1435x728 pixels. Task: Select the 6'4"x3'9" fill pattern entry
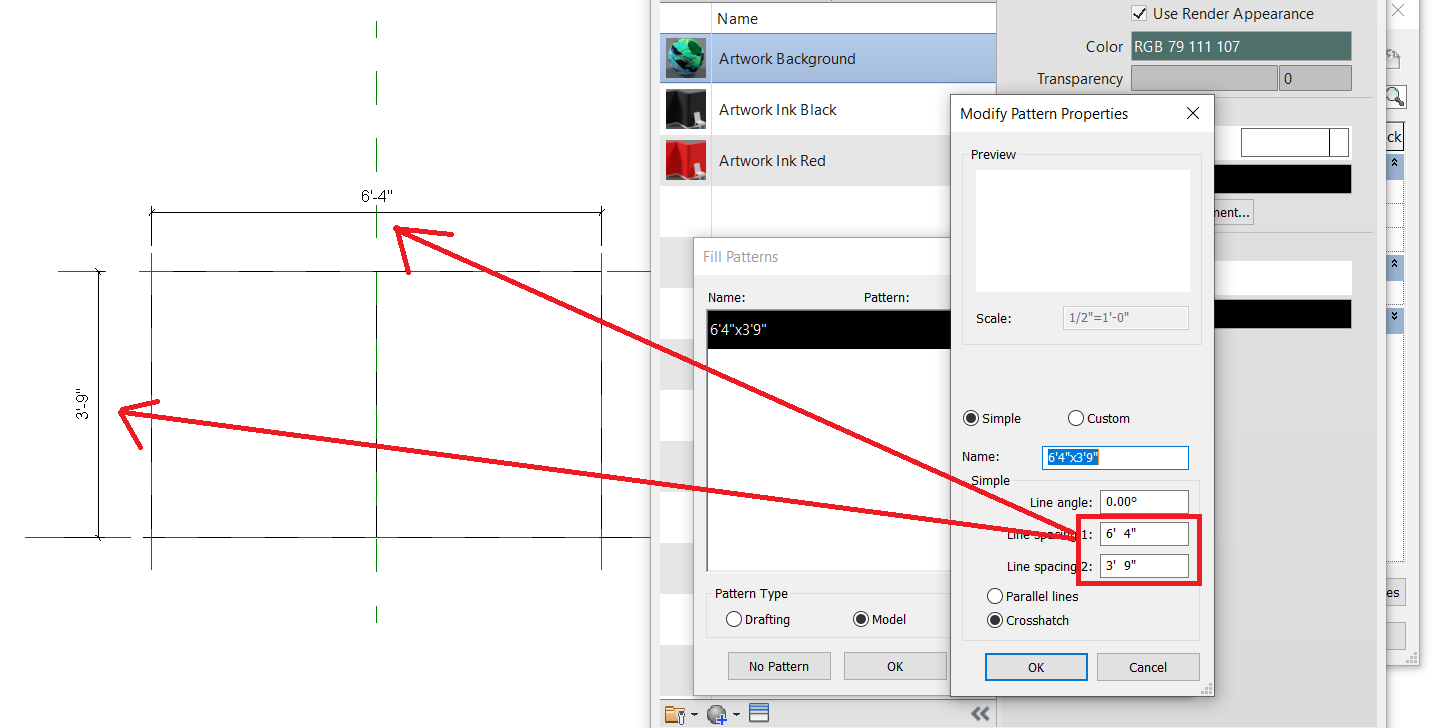point(828,329)
